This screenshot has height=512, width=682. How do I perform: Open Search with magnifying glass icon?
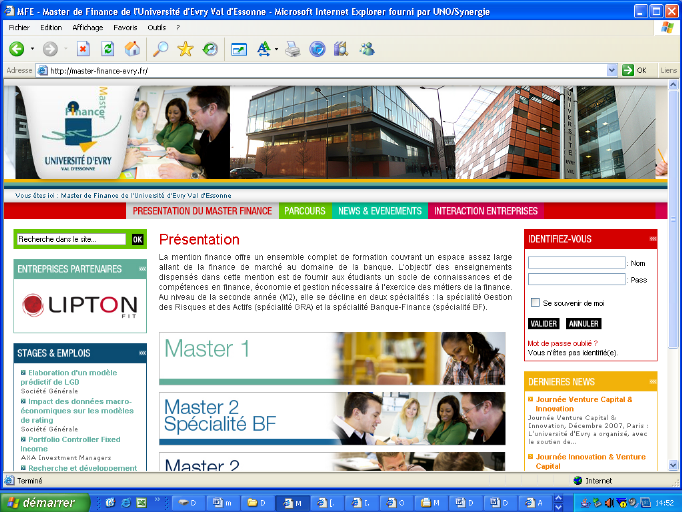pyautogui.click(x=160, y=49)
